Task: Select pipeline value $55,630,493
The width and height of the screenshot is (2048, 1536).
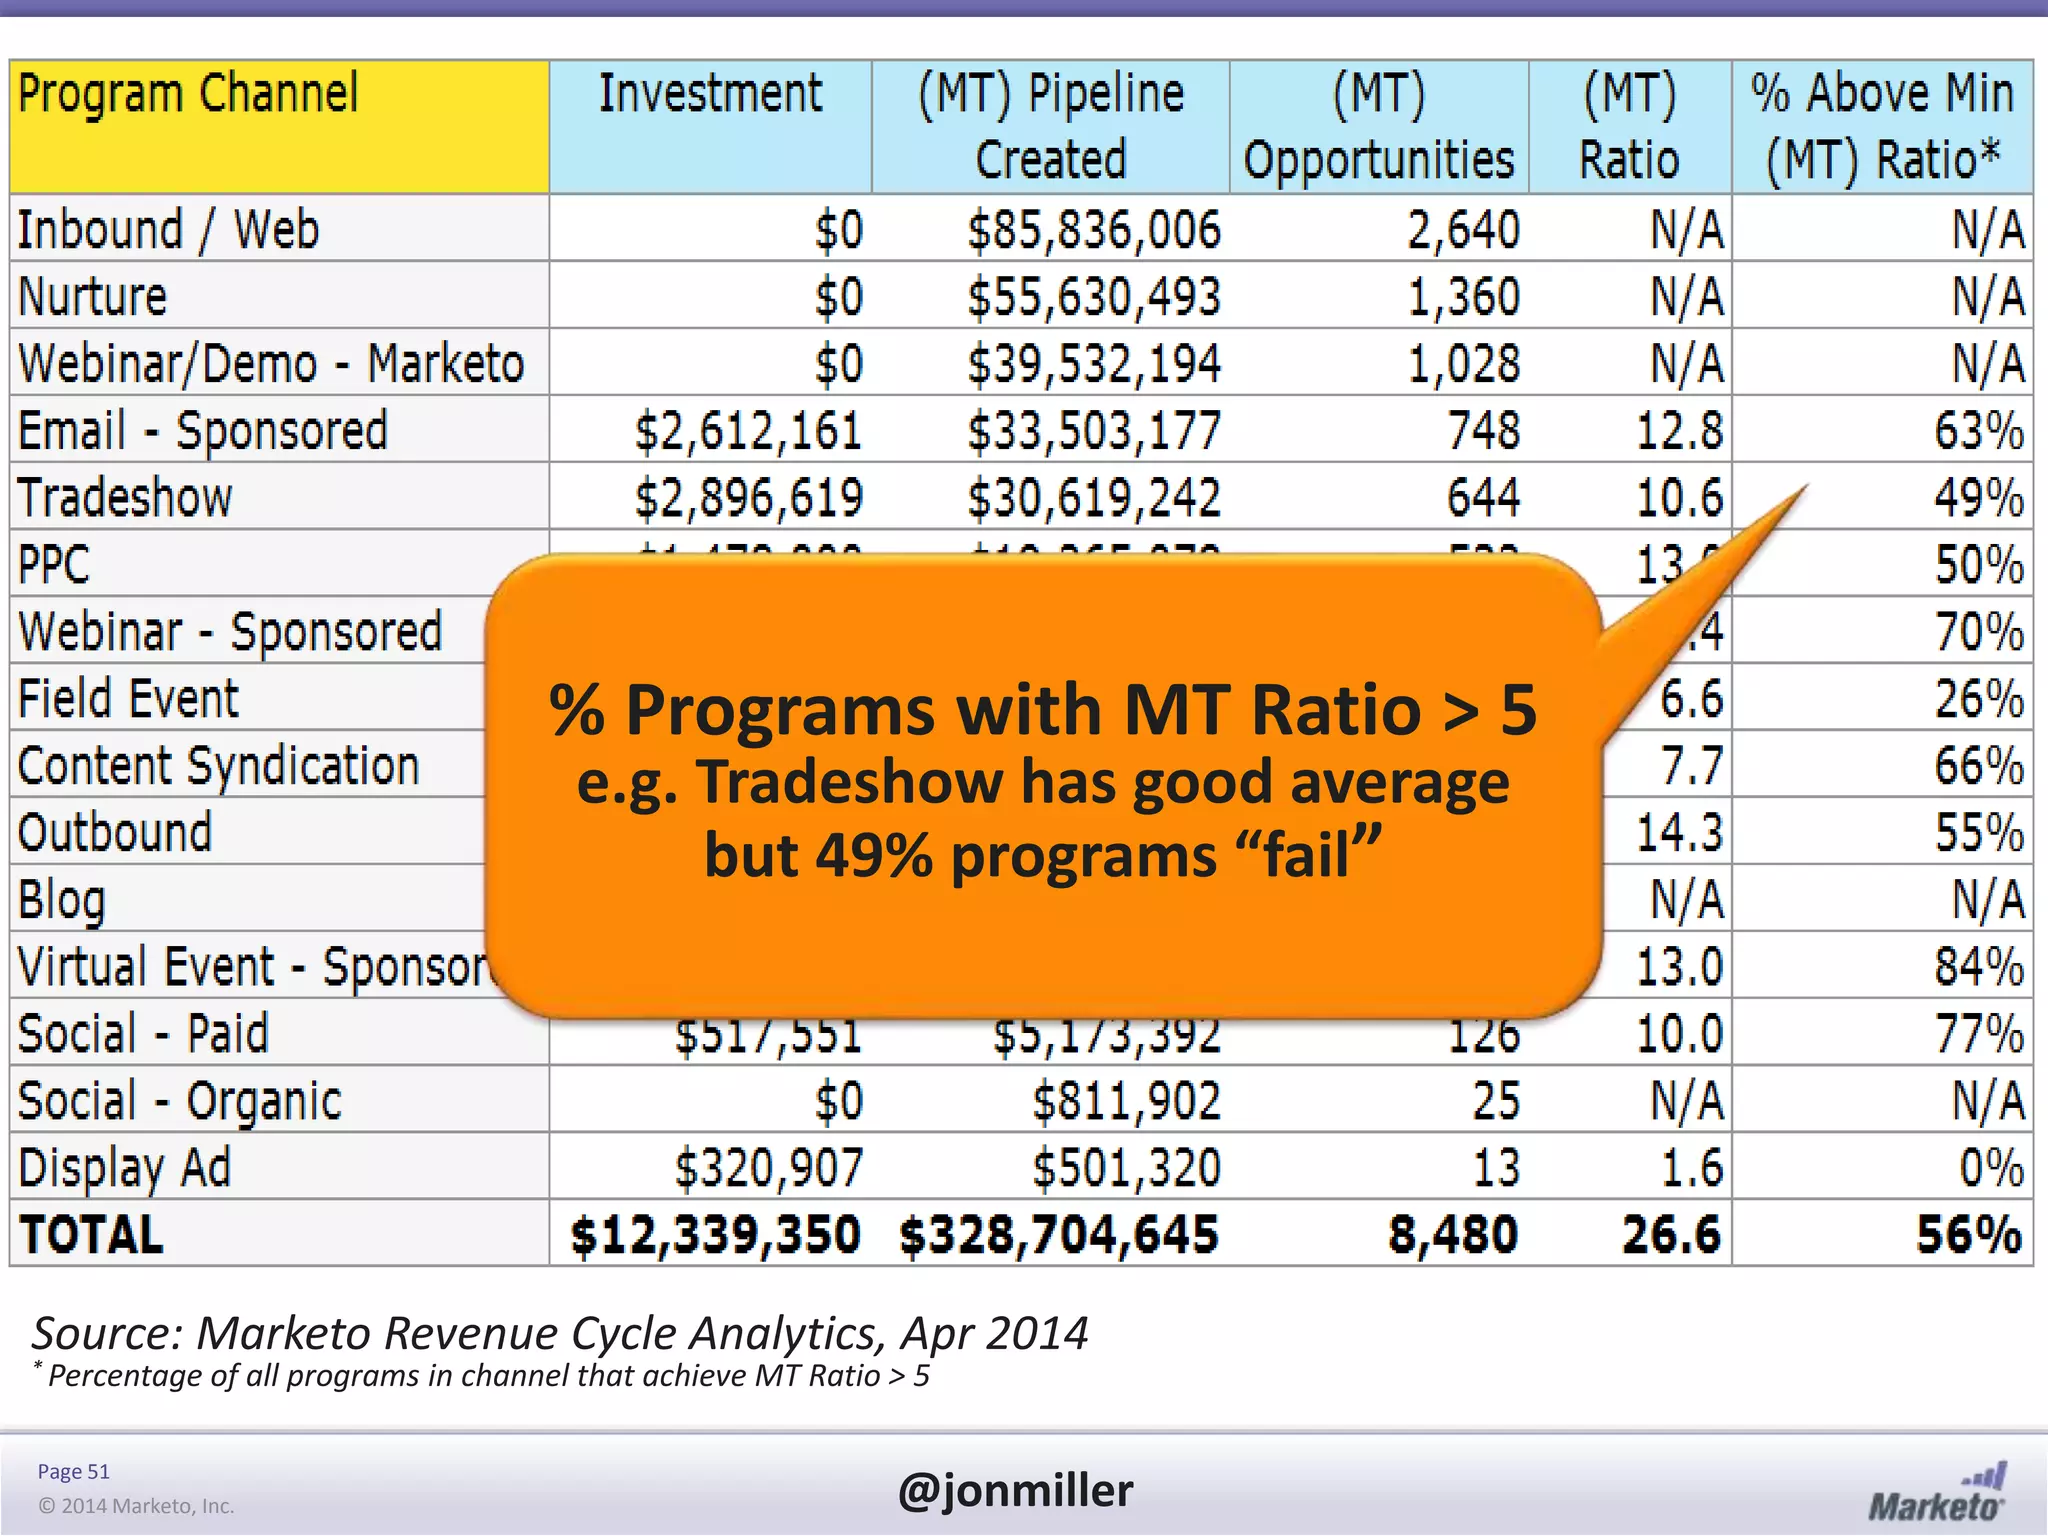Action: [x=1094, y=297]
